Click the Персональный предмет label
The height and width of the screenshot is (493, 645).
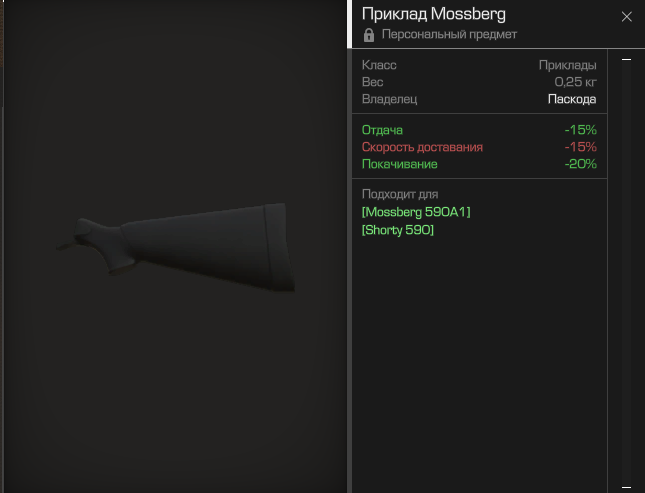[x=449, y=35]
